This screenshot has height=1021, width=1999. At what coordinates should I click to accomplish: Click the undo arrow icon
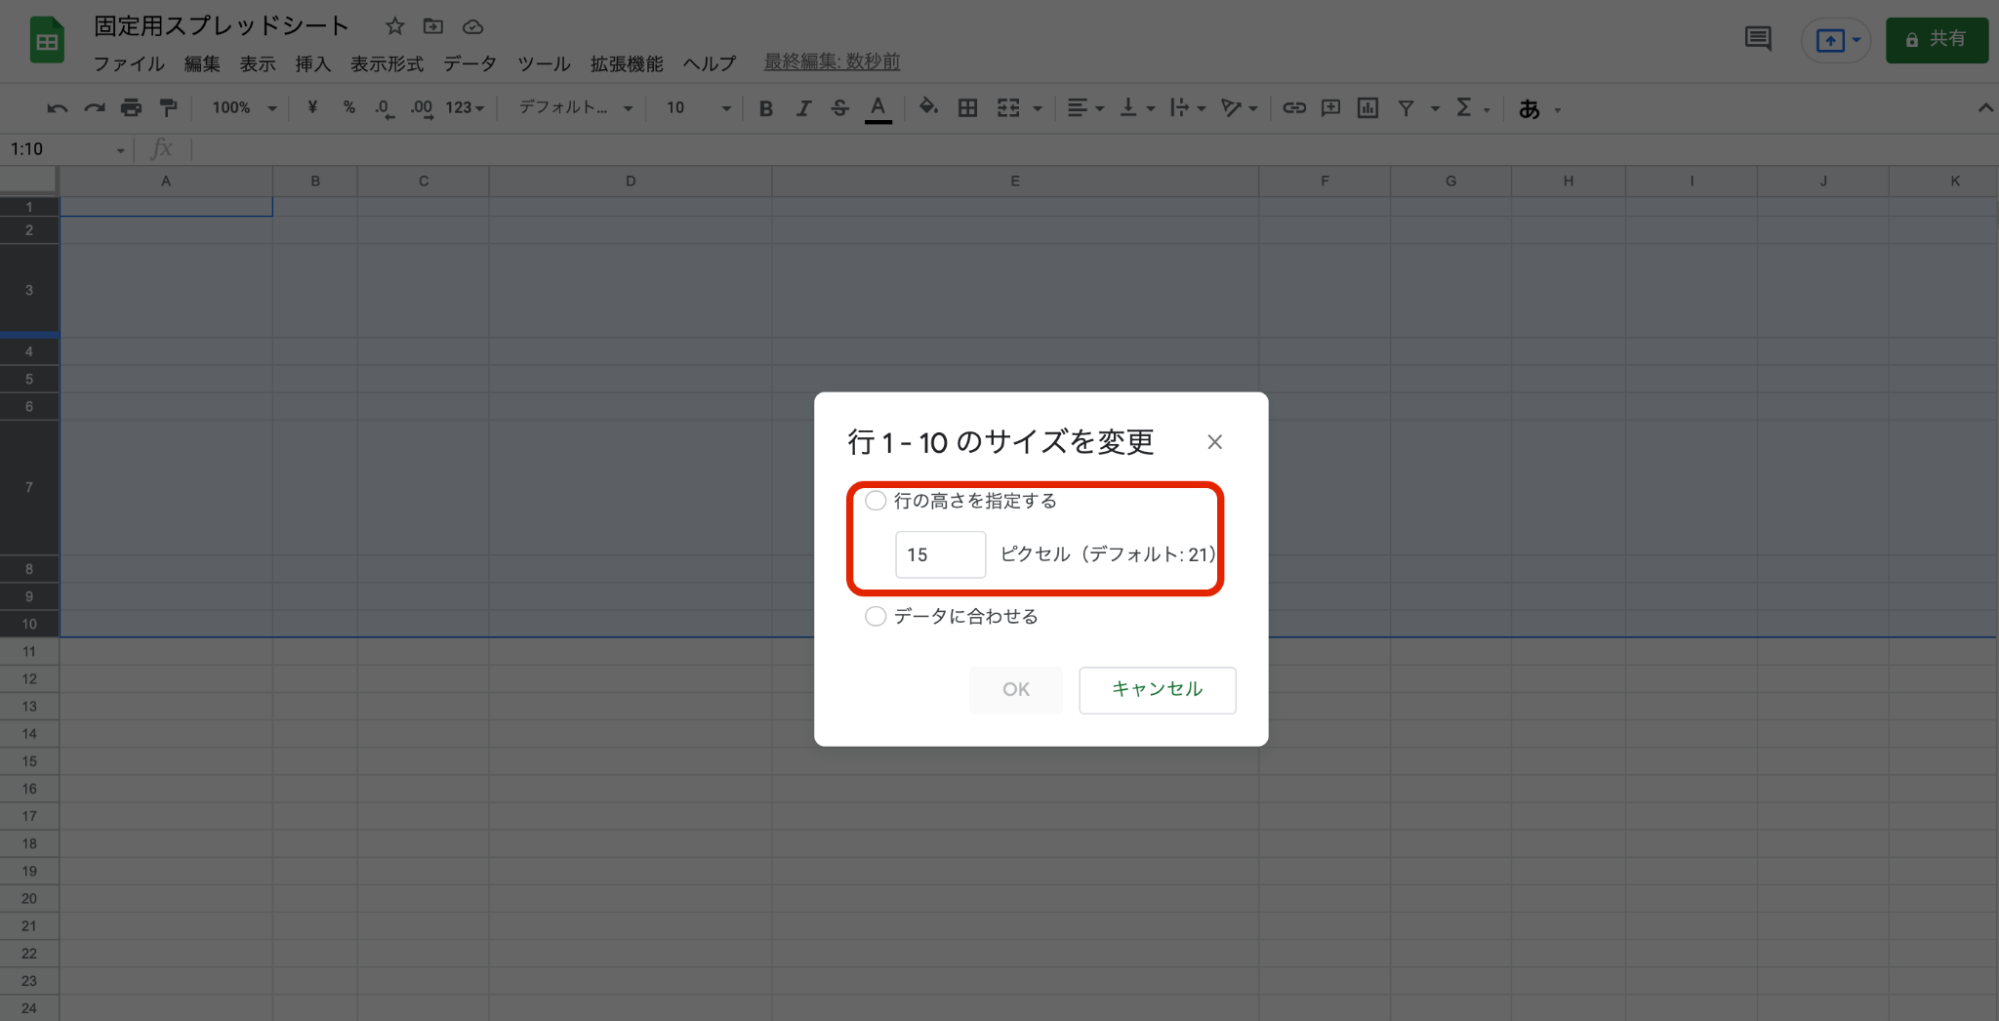click(57, 108)
